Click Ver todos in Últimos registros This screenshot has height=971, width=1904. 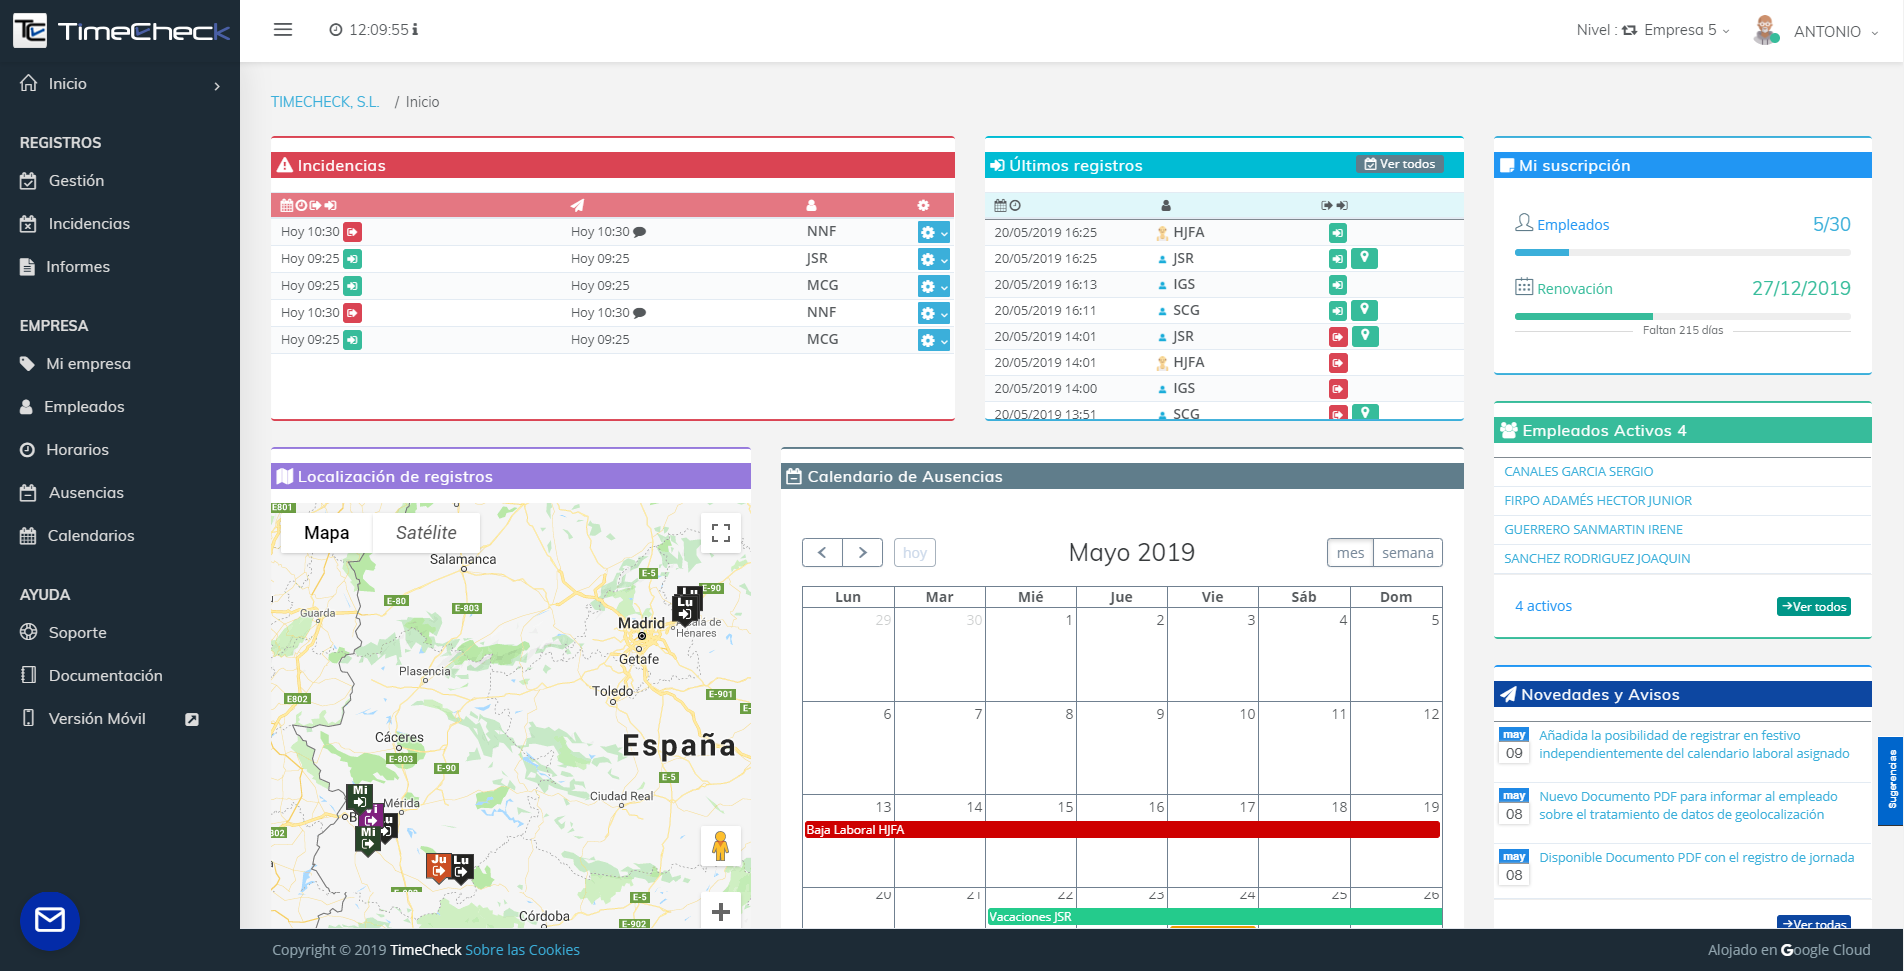(1399, 164)
